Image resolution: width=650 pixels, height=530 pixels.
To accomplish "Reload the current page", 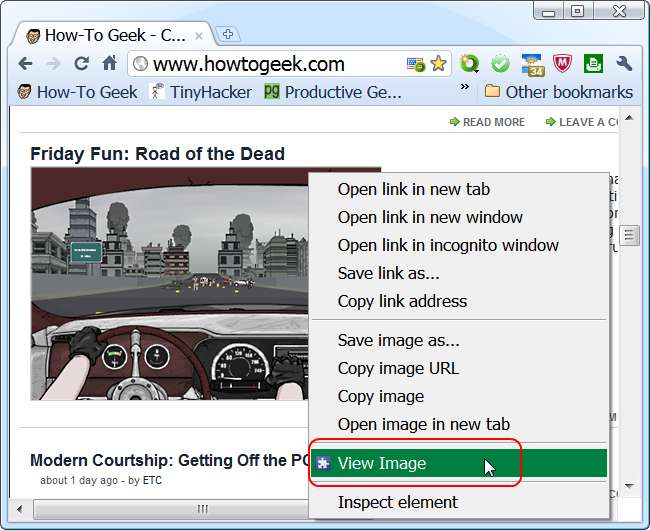I will click(x=81, y=63).
